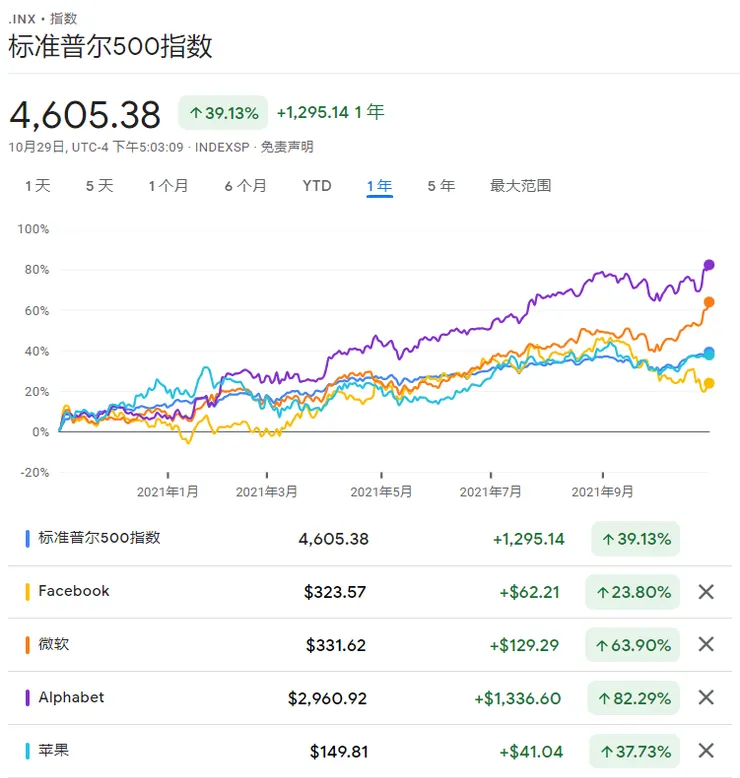This screenshot has height=778, width=740.
Task: Click Facebook's 23.80% change badge
Action: click(x=633, y=592)
